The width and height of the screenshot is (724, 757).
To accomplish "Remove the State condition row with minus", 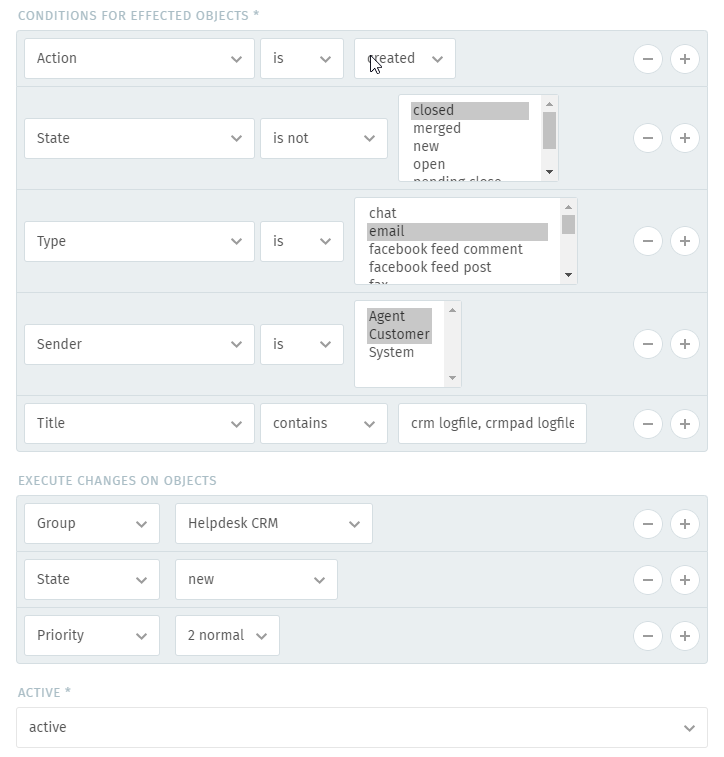I will pos(648,138).
